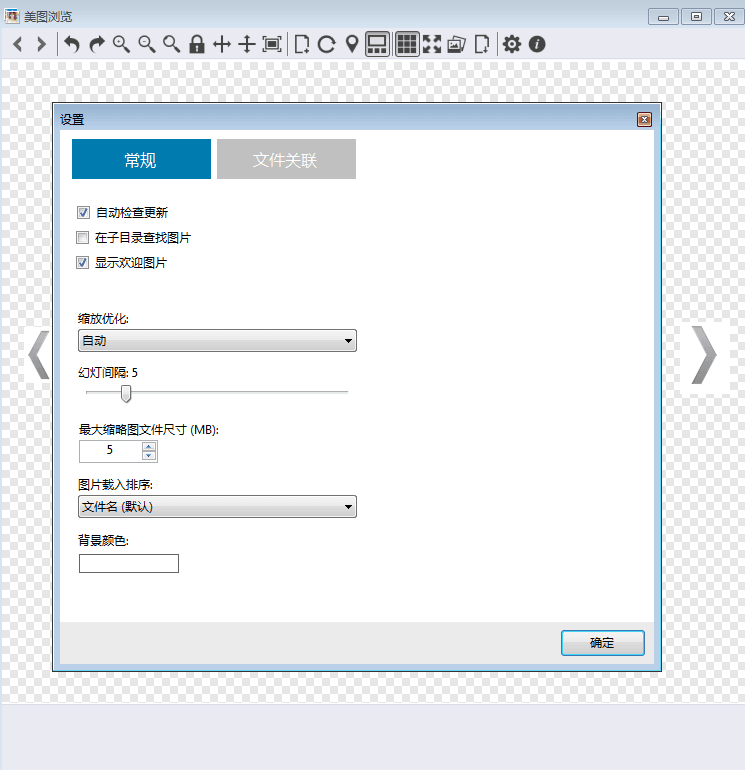Uncheck the 自动检查更新 checkbox
Image resolution: width=745 pixels, height=770 pixels.
tap(84, 212)
